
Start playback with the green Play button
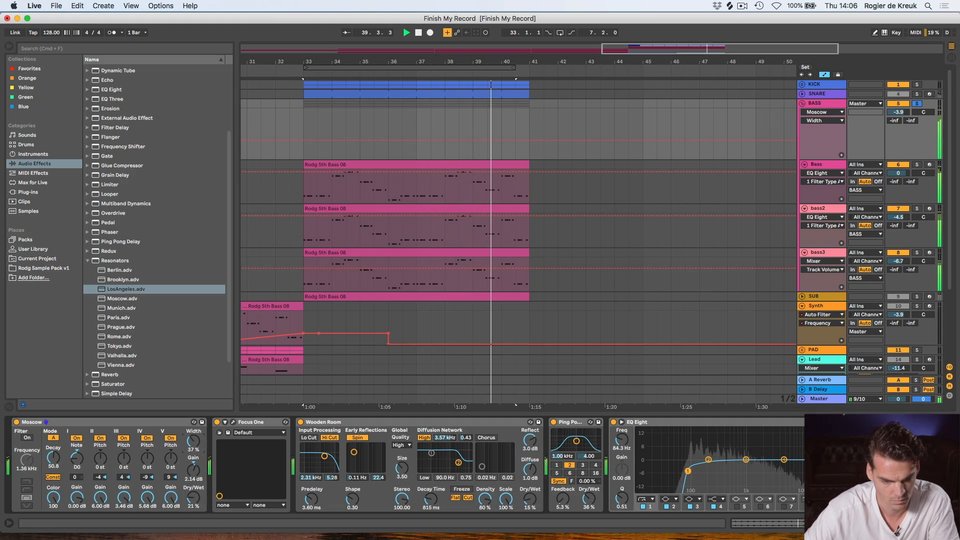click(406, 32)
